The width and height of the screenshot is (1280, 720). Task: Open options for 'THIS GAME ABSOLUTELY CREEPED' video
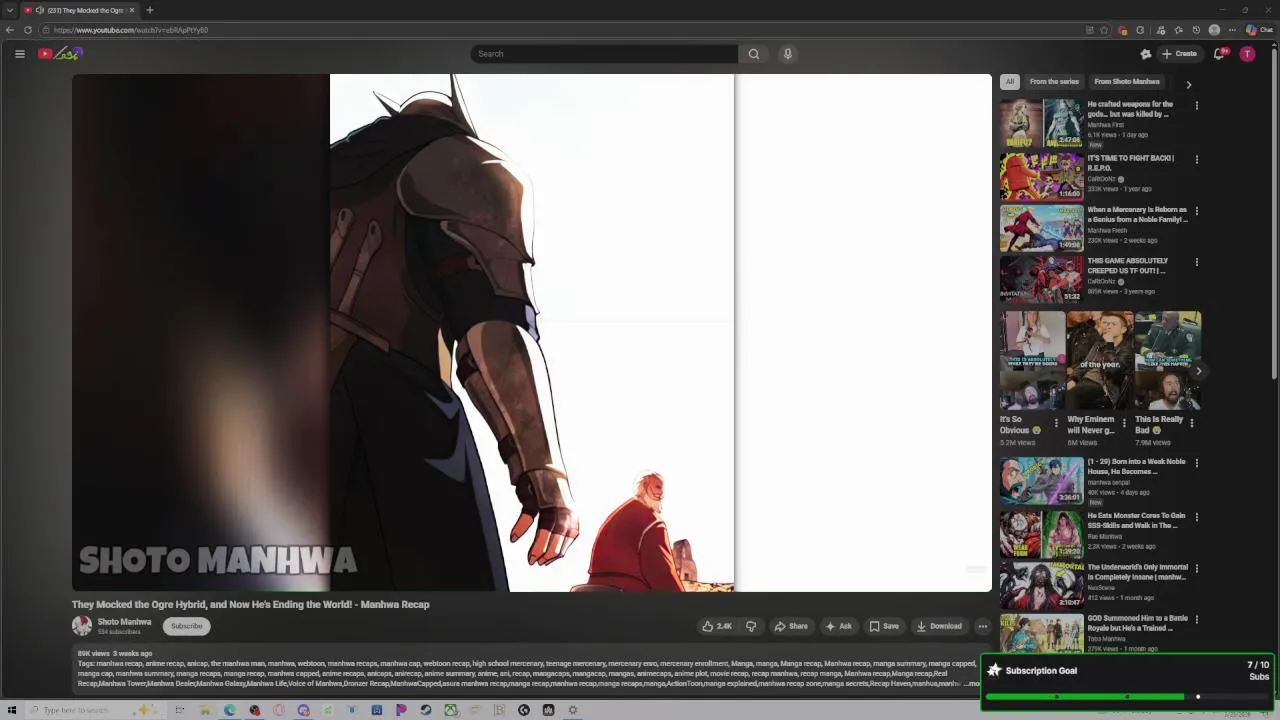(x=1196, y=262)
